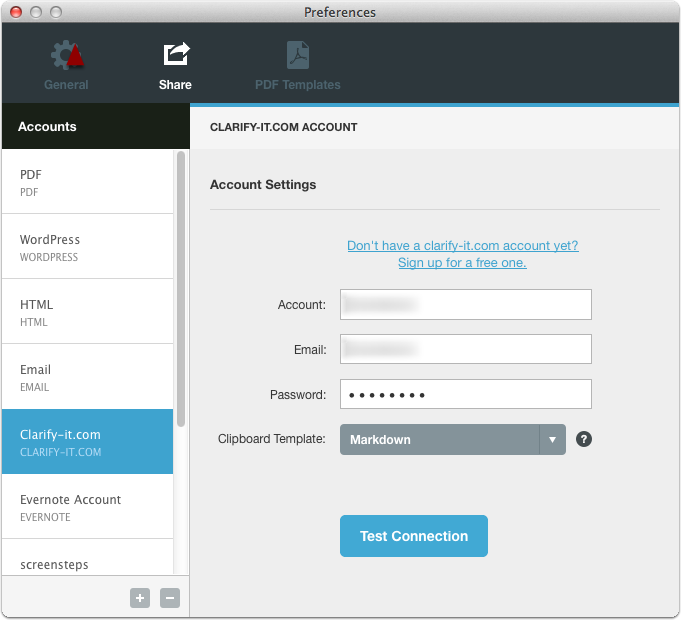The width and height of the screenshot is (681, 620).
Task: Zoom the Preferences window
Action: tap(56, 12)
